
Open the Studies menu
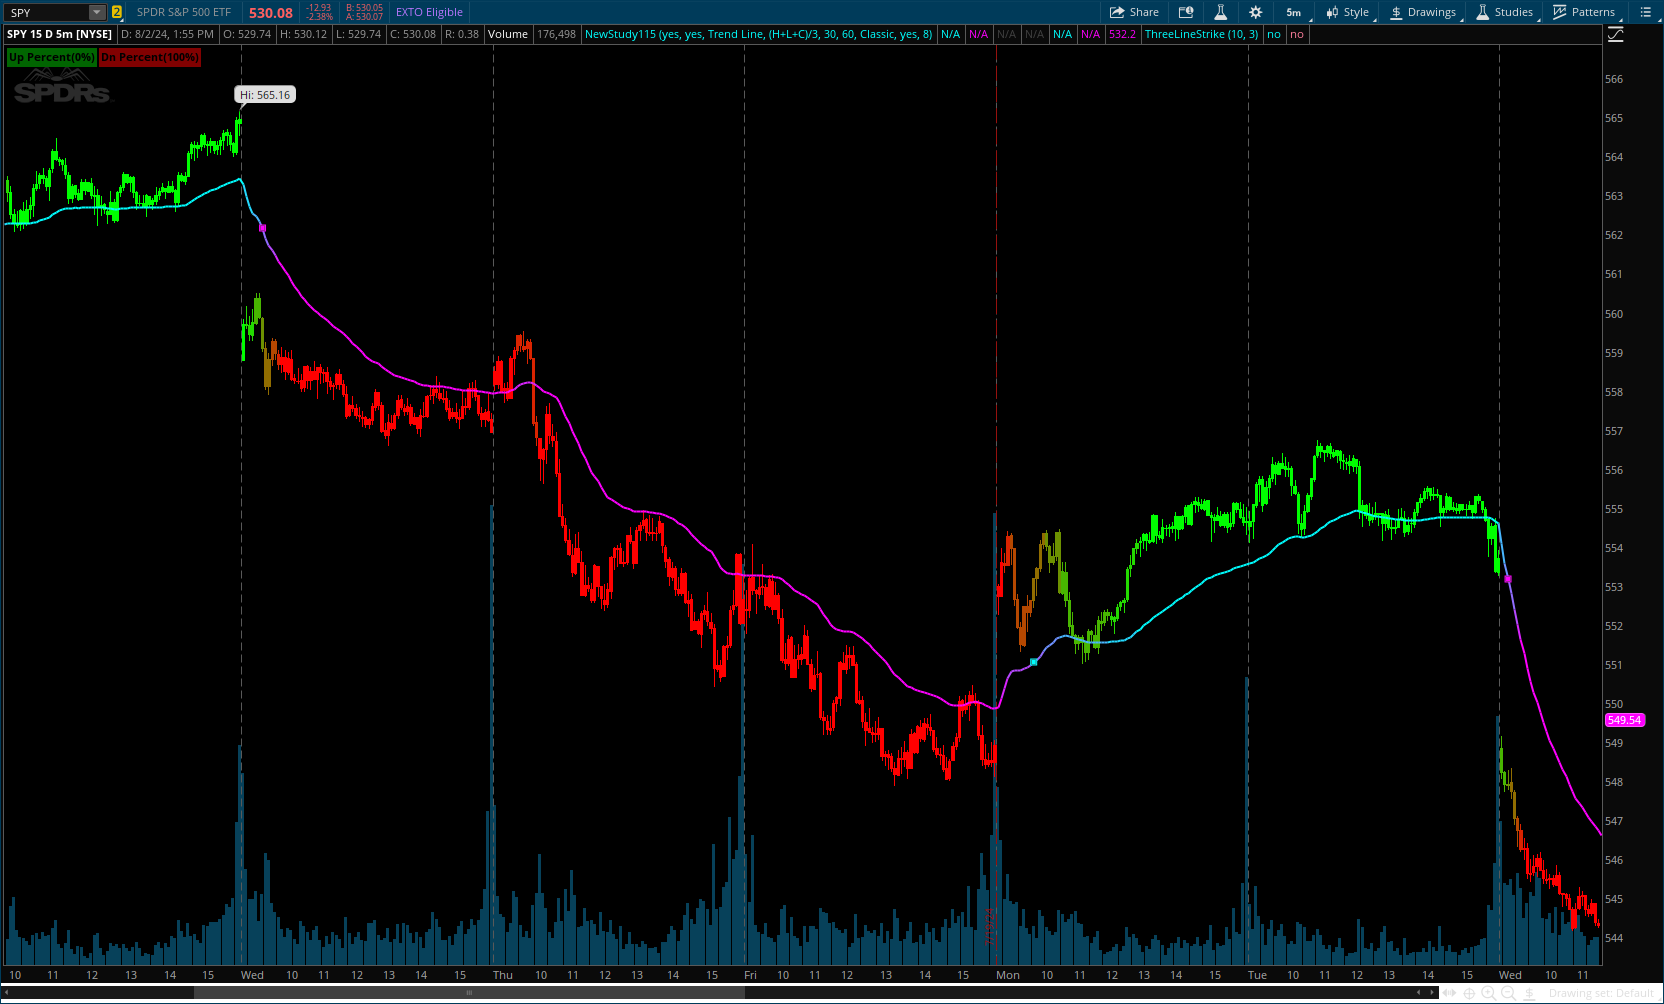pos(1506,13)
